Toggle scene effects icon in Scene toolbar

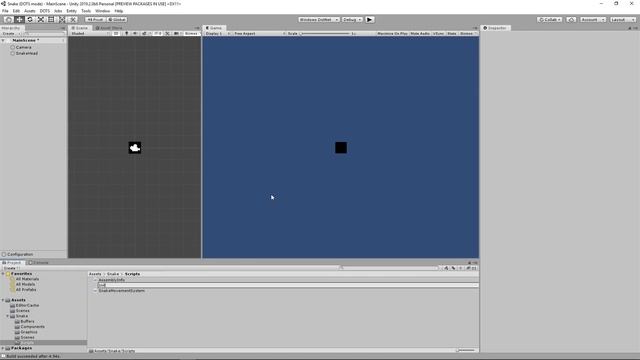(144, 33)
